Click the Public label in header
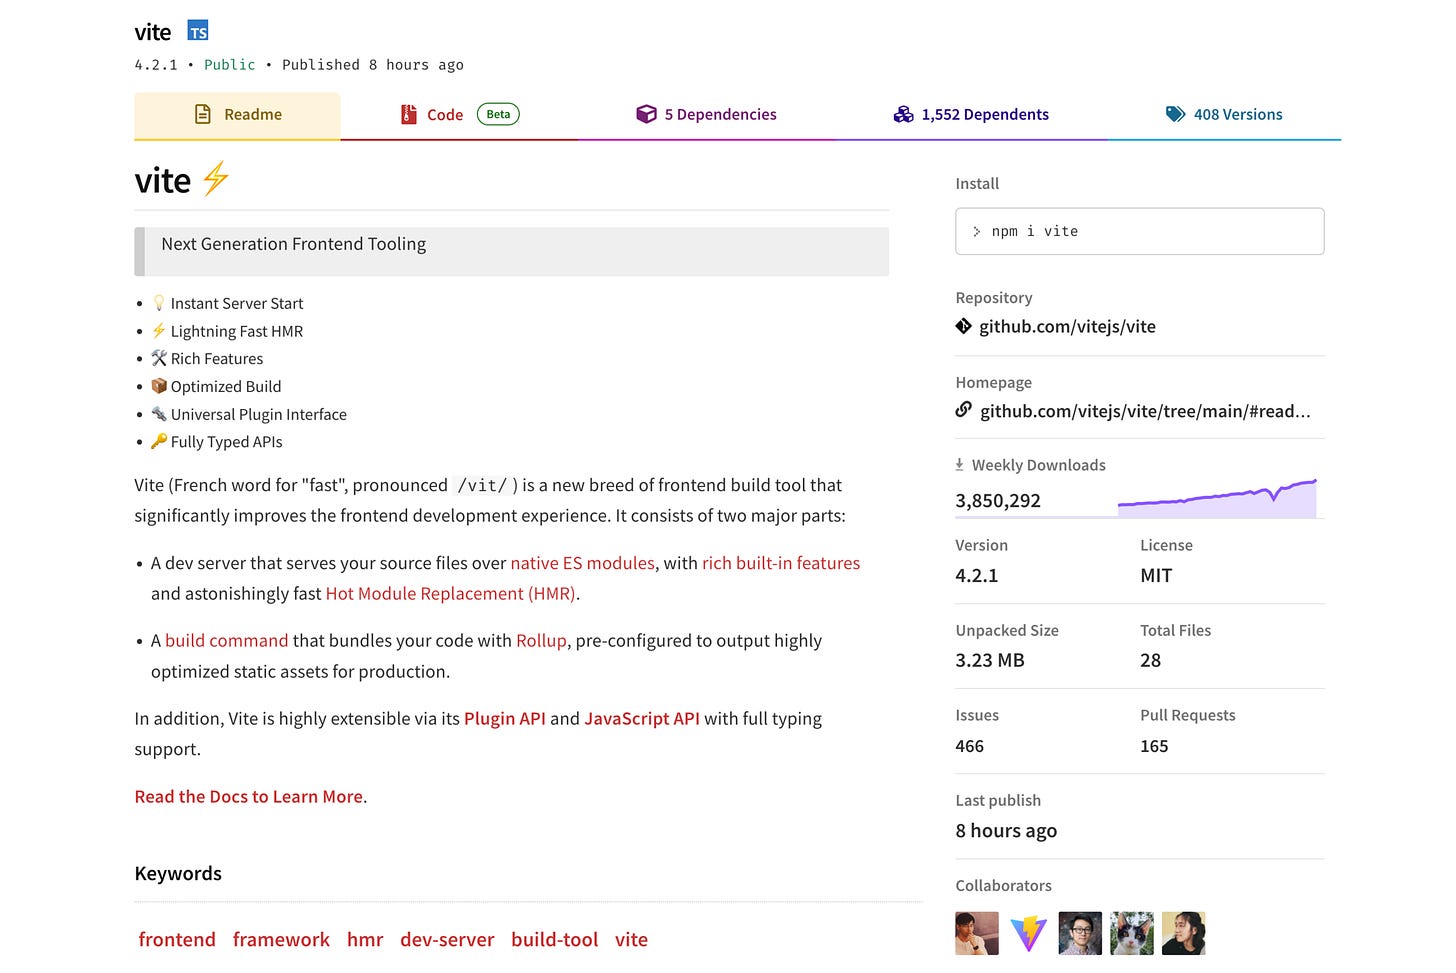Viewport: 1456px width, 973px height. point(230,64)
